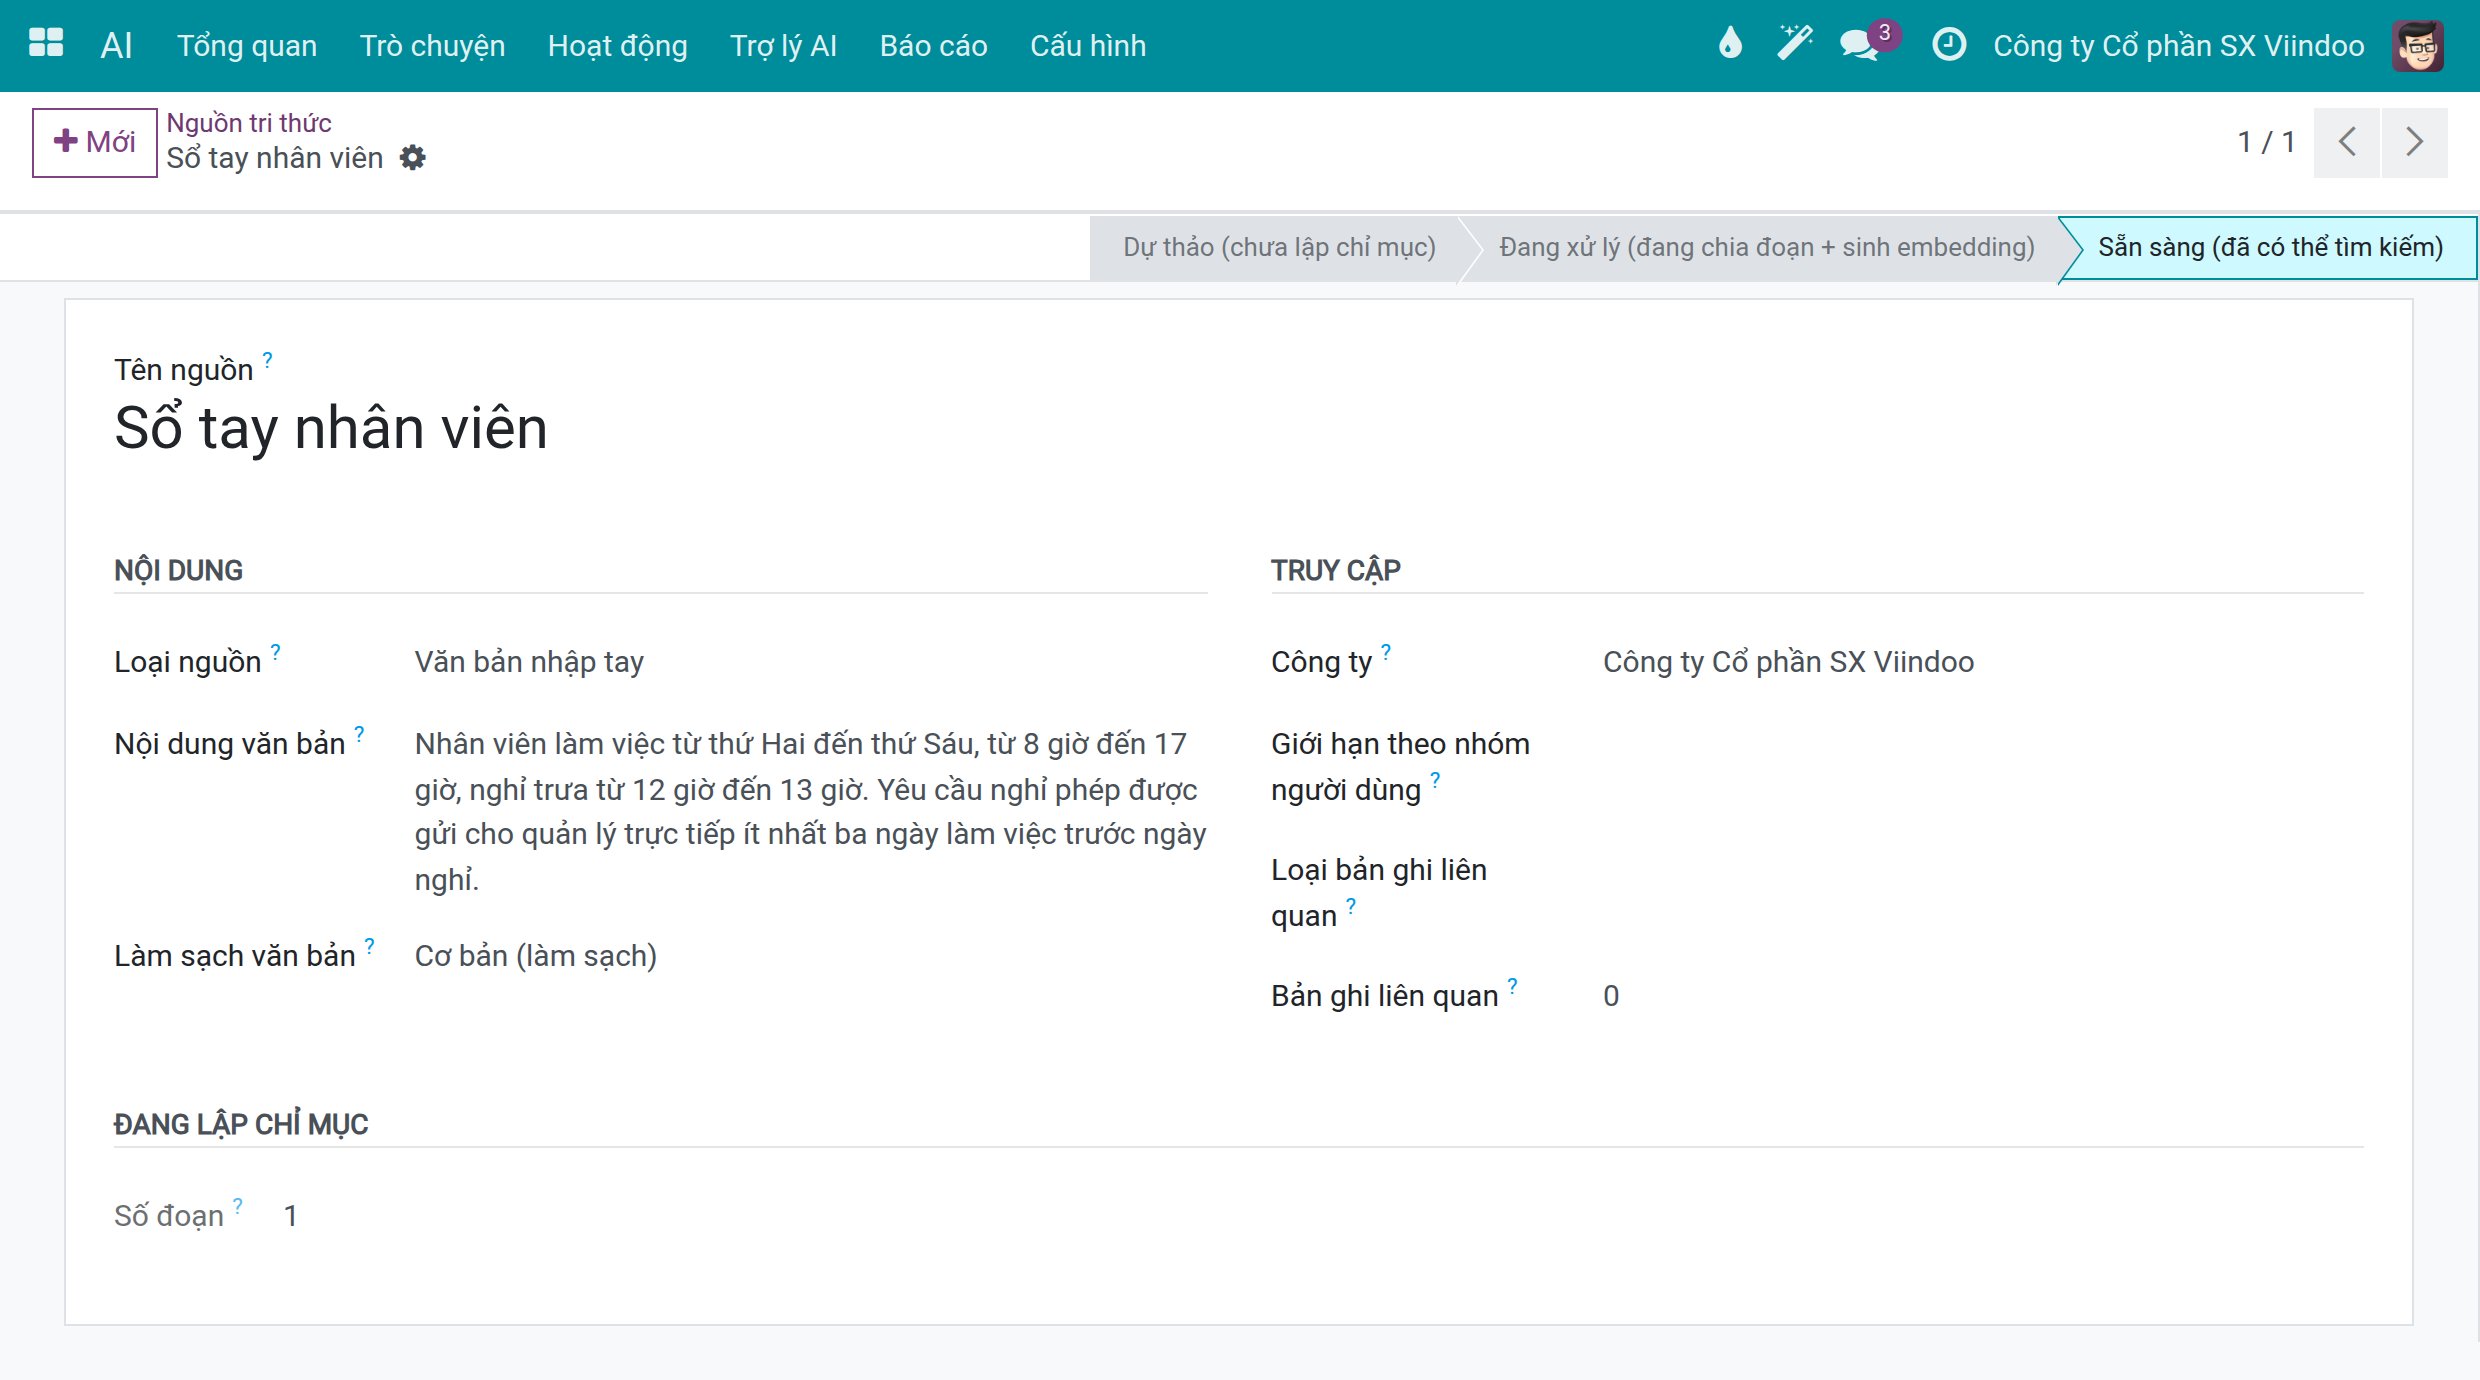Show help tooltip for Làm sạch văn bản

pos(369,944)
